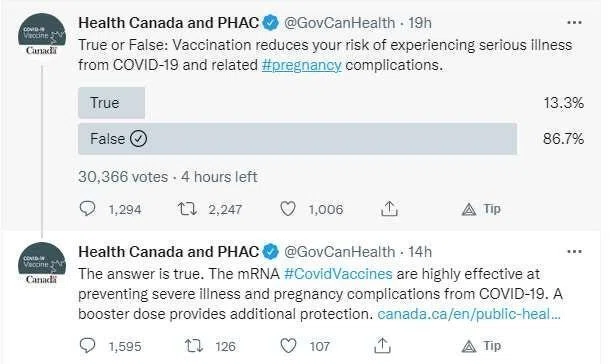Like the answer tweet with 107 likes
The width and height of the screenshot is (610, 364).
coord(288,346)
